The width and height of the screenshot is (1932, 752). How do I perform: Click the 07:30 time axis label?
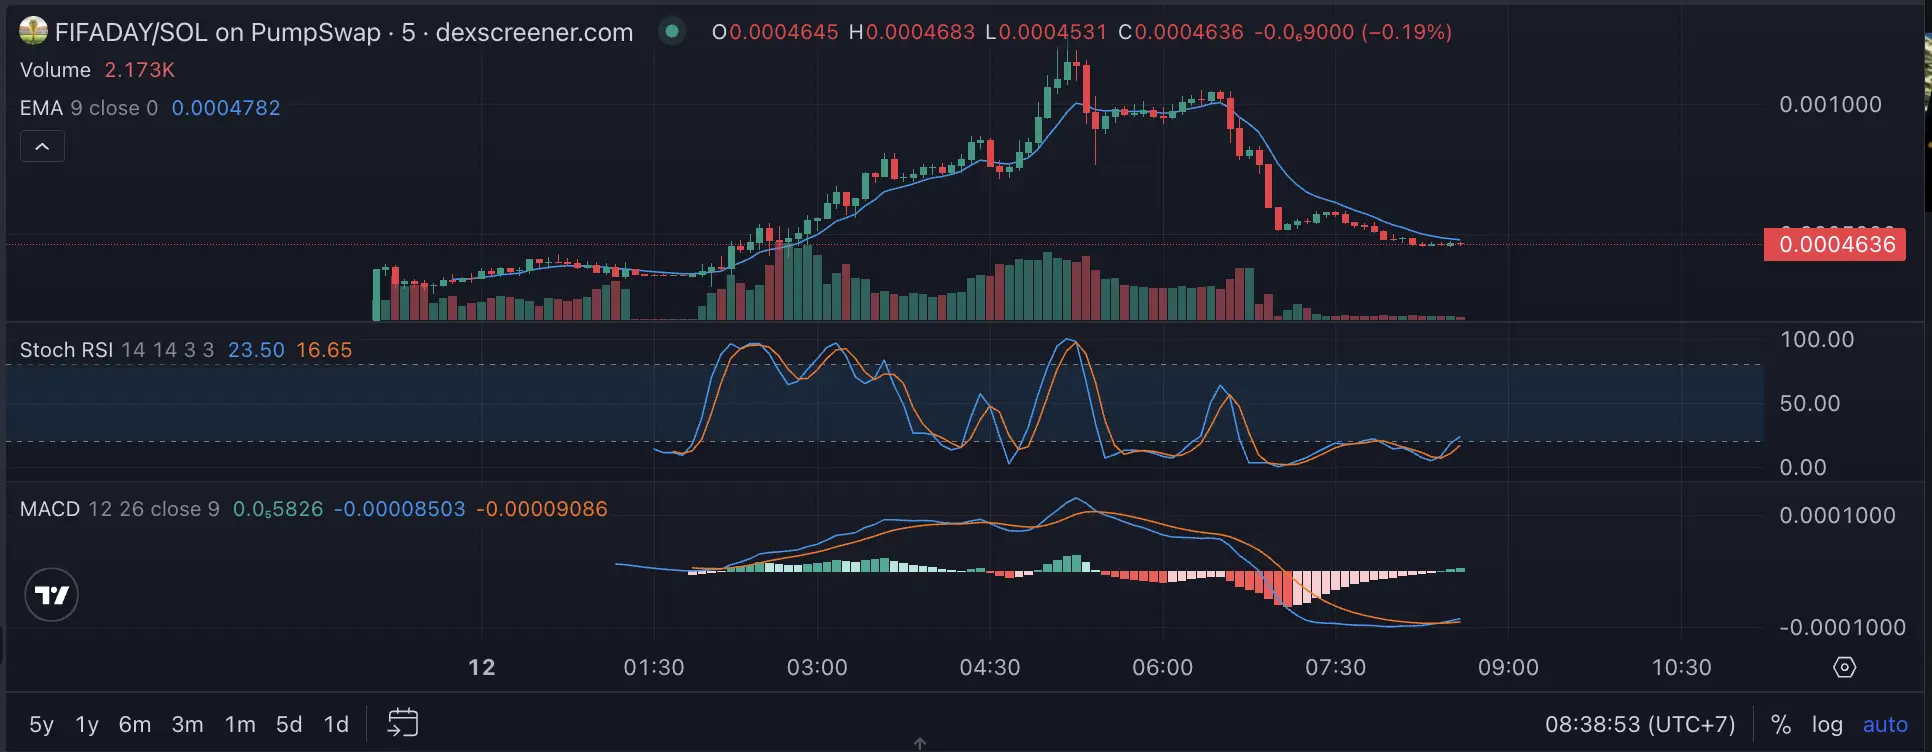(1336, 668)
